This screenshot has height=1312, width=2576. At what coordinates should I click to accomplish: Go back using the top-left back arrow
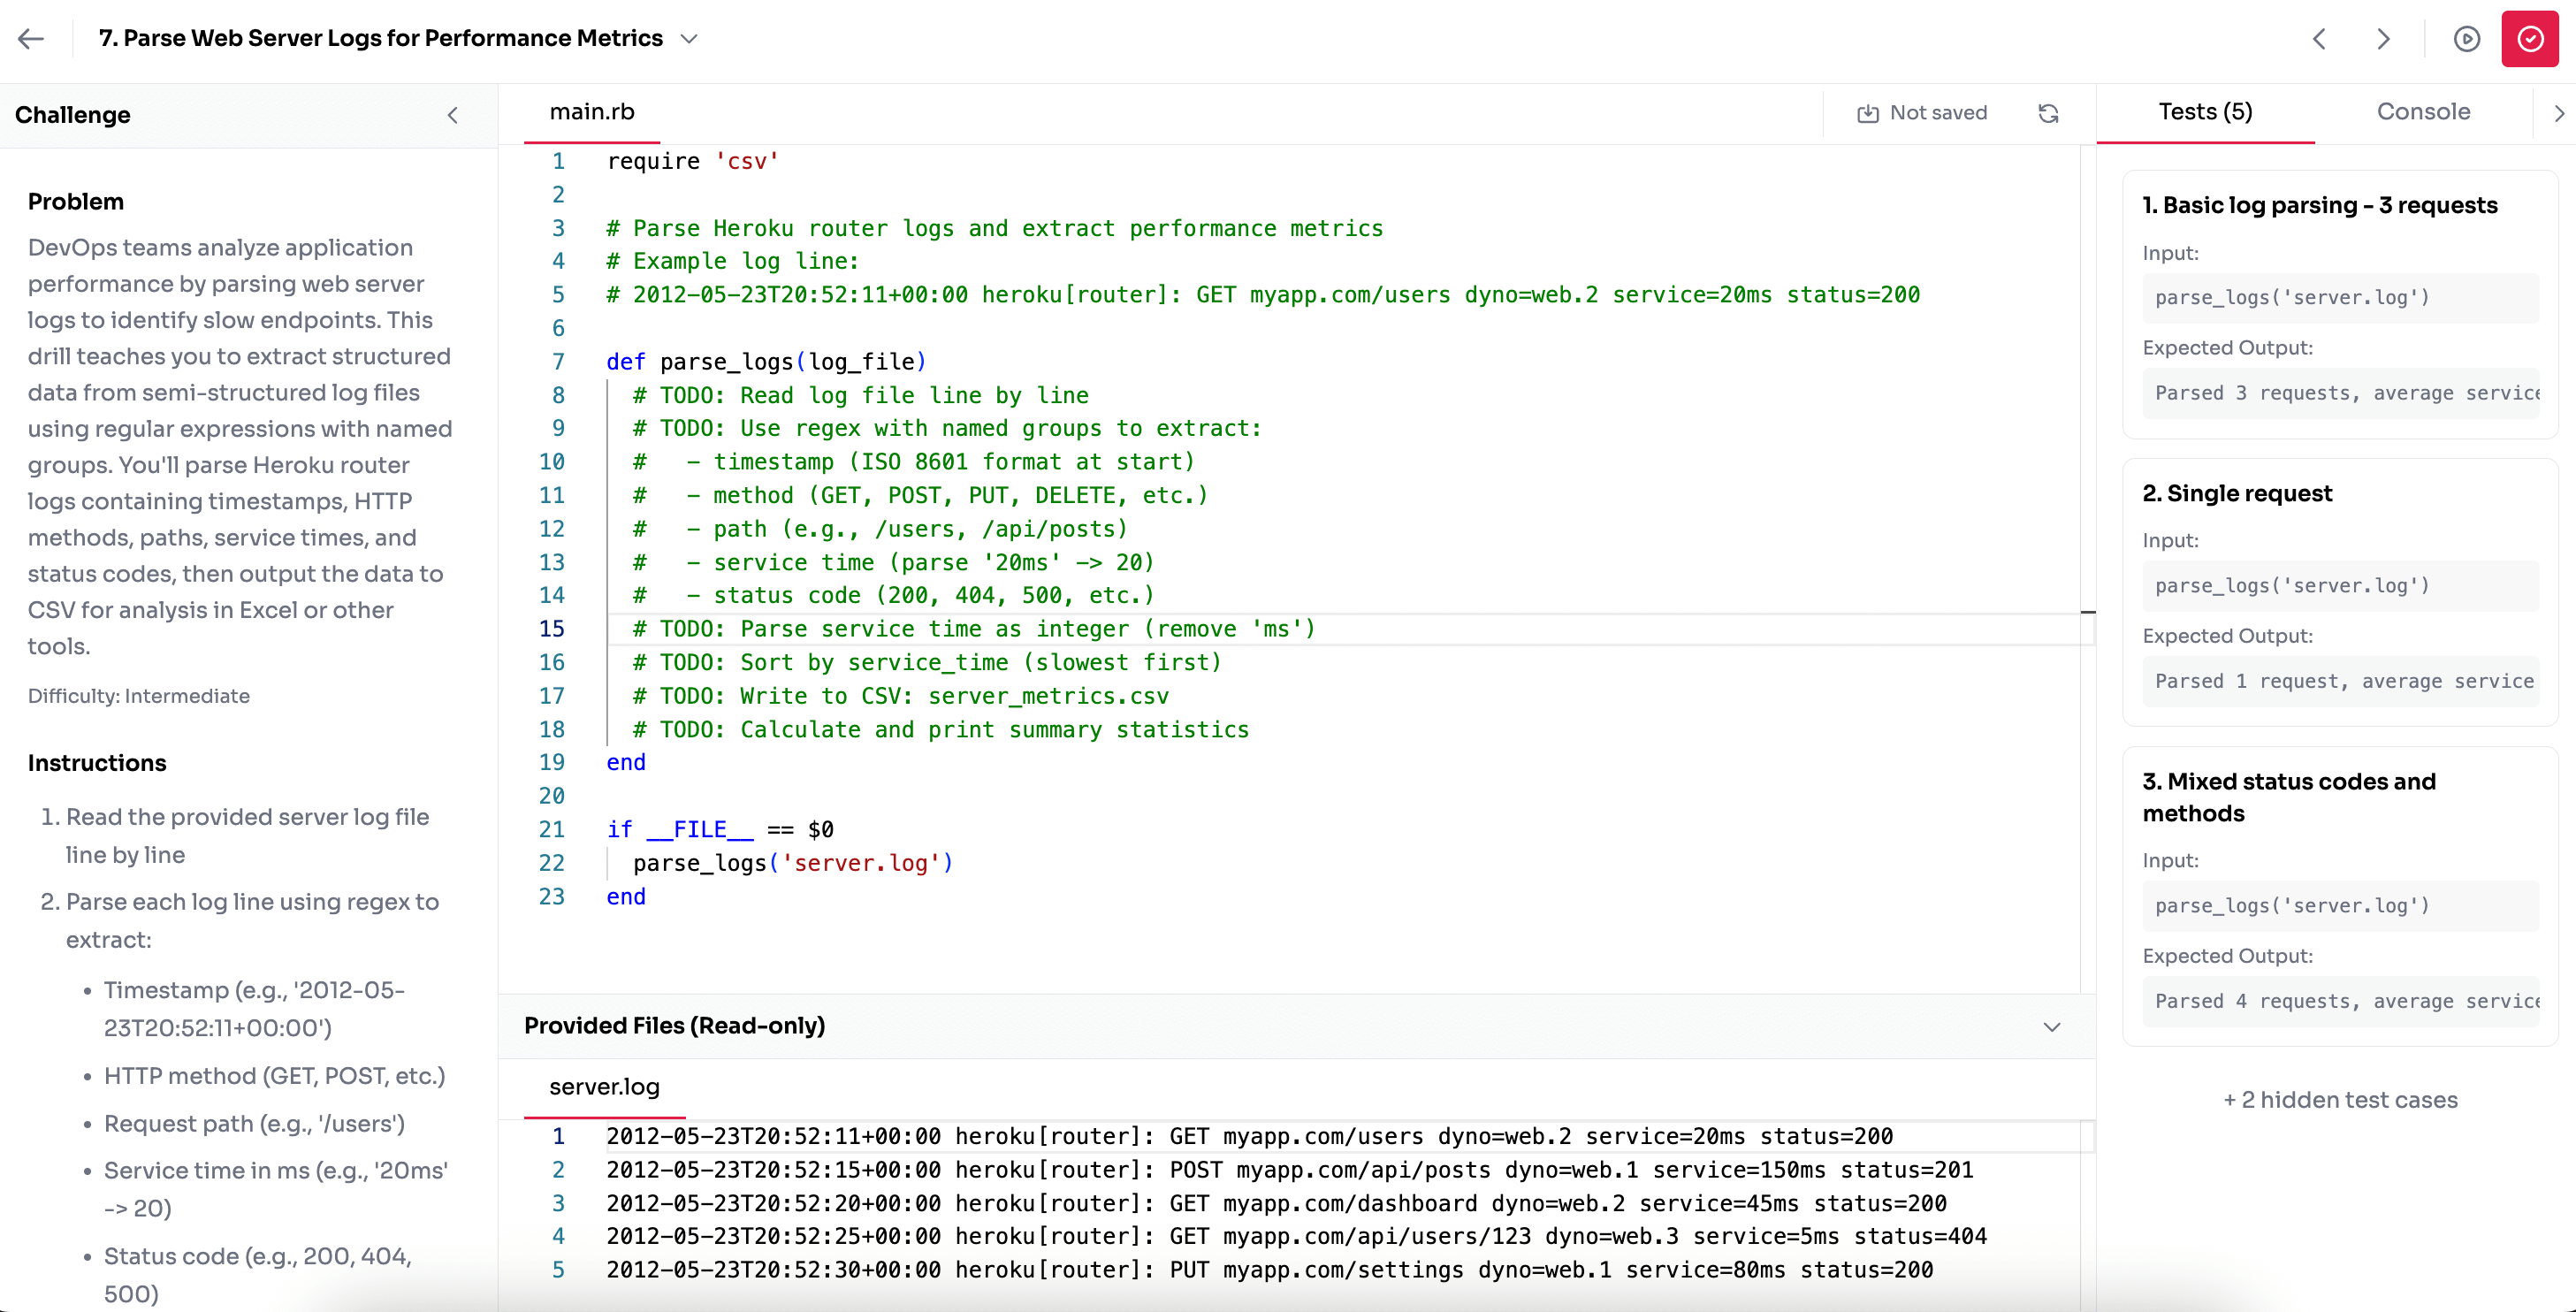point(30,38)
